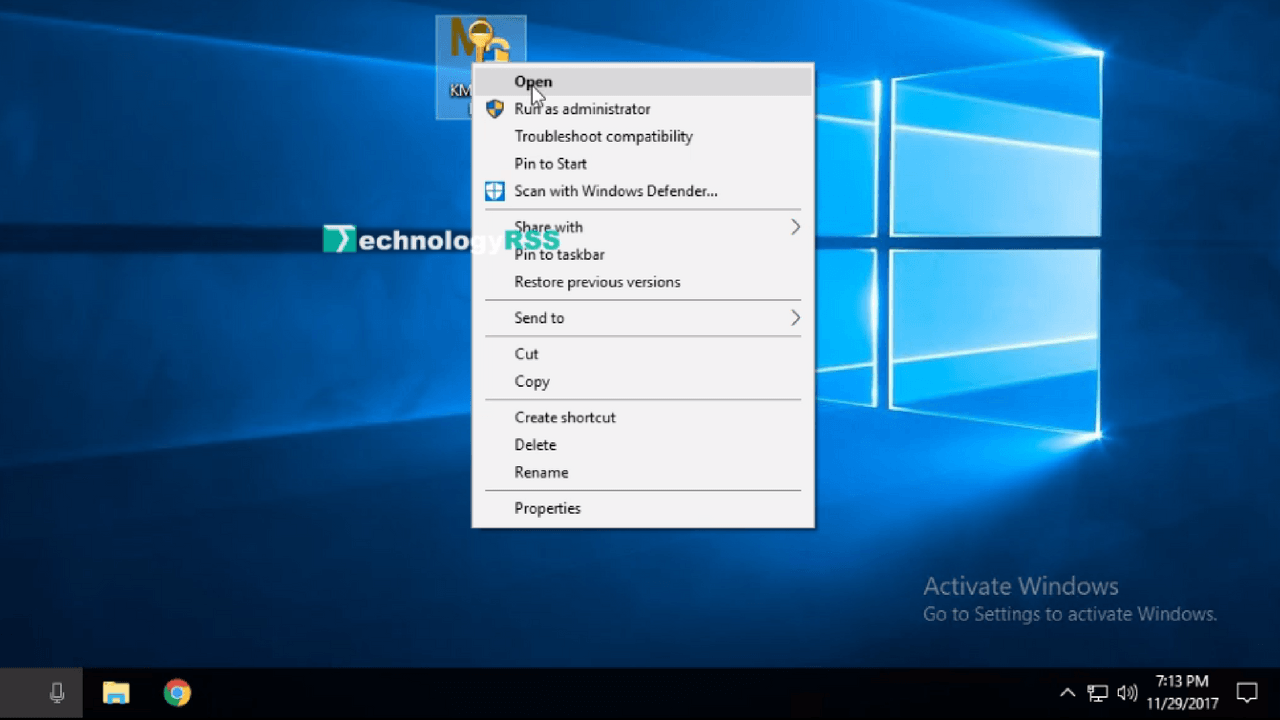Open the Action Center notifications icon
The image size is (1280, 720).
1247,692
